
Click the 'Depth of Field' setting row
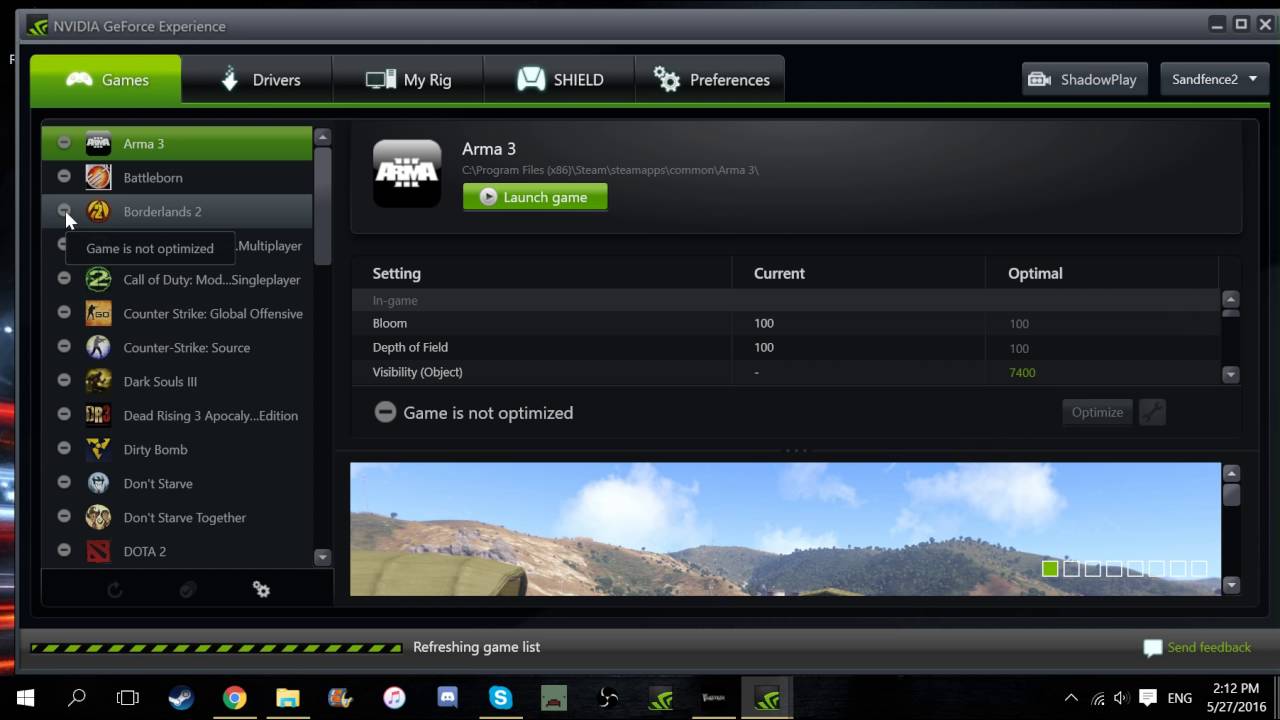click(785, 347)
